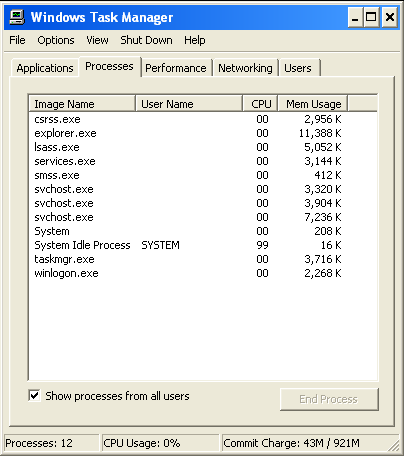The height and width of the screenshot is (456, 404).
Task: Toggle Show processes from all users checkbox
Action: click(x=34, y=396)
